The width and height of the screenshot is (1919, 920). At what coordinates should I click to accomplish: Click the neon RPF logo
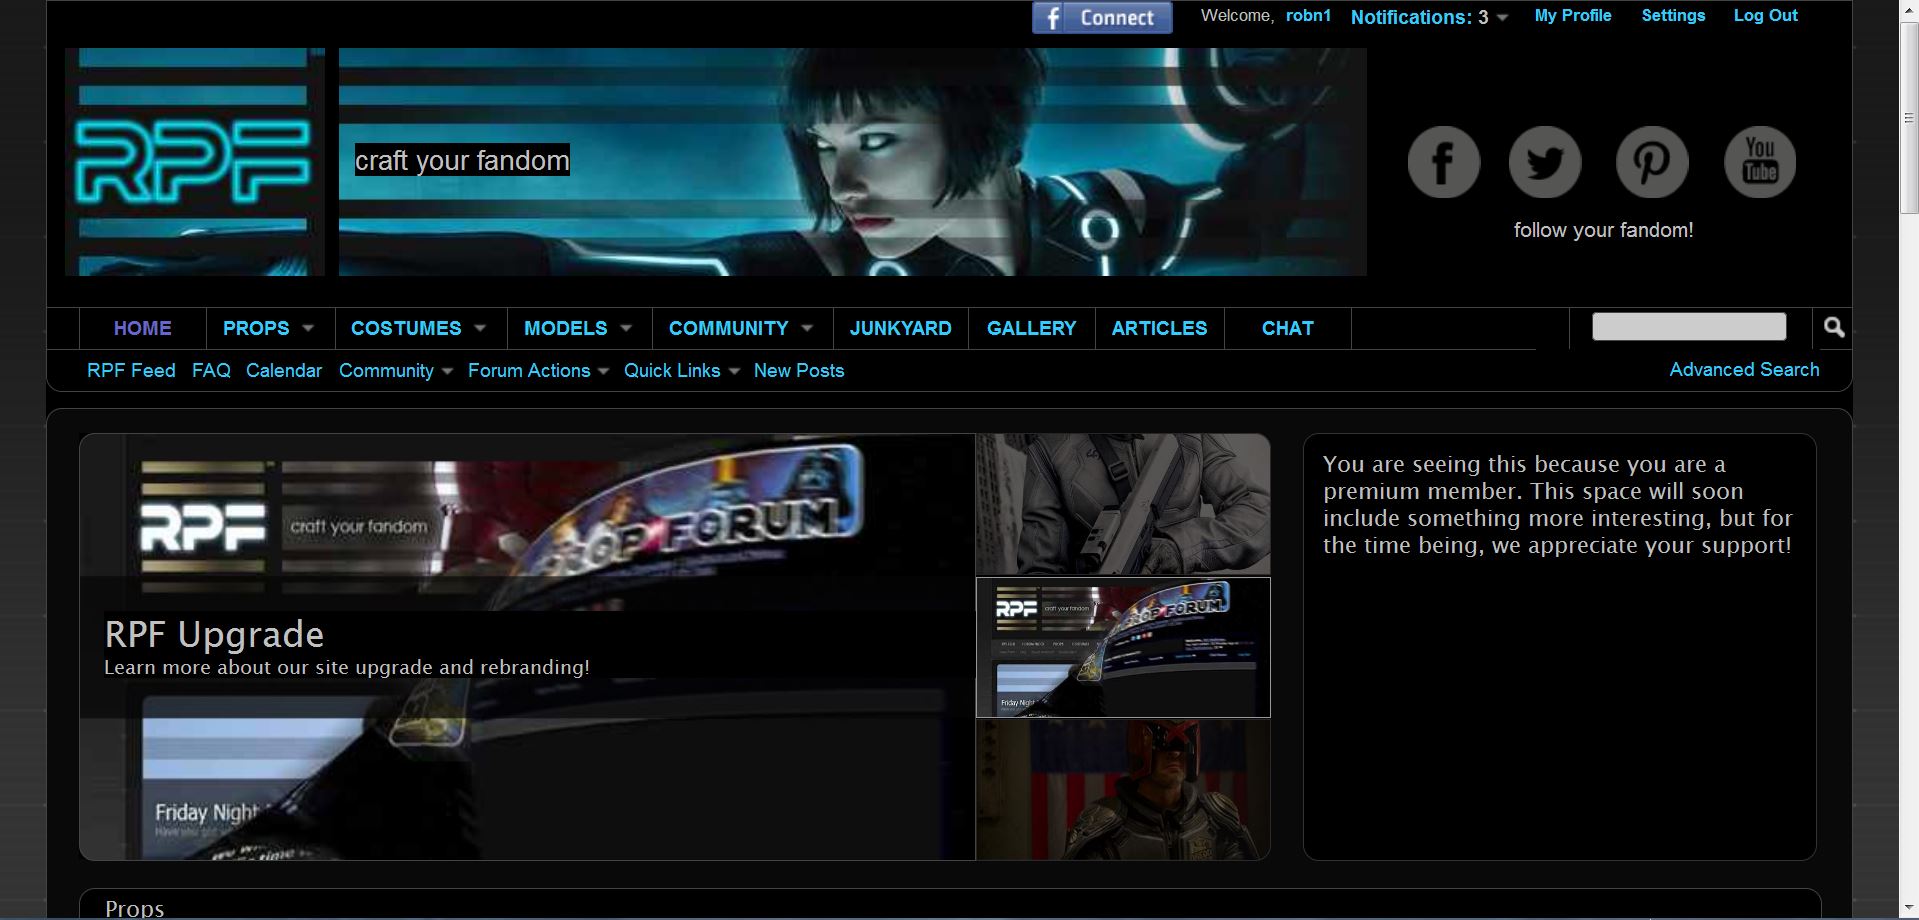(195, 162)
